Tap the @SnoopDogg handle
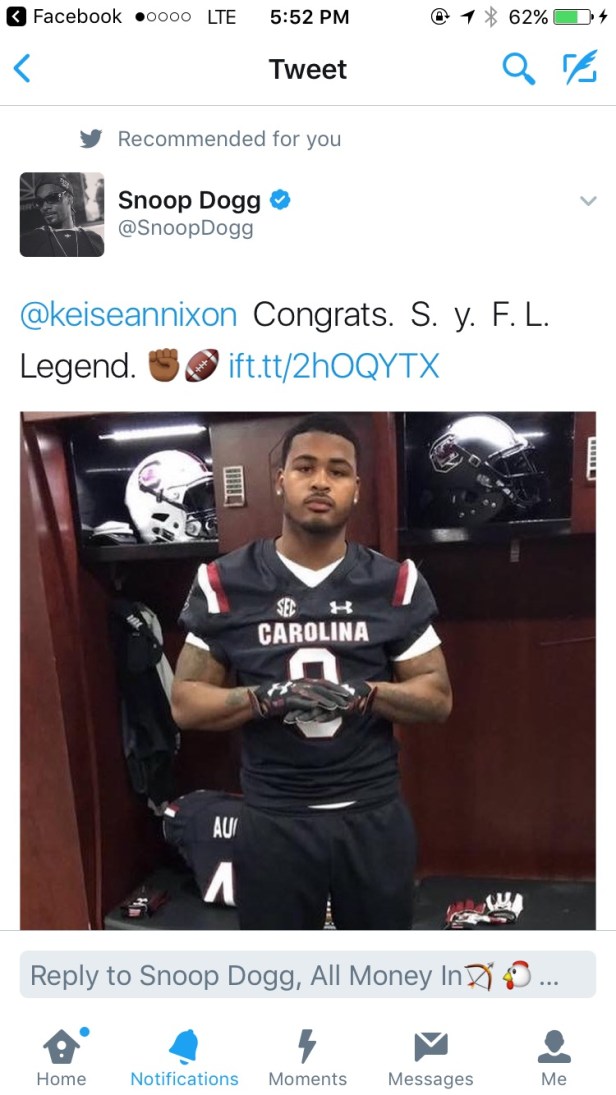Screen dimensions: 616x1095 tap(185, 228)
